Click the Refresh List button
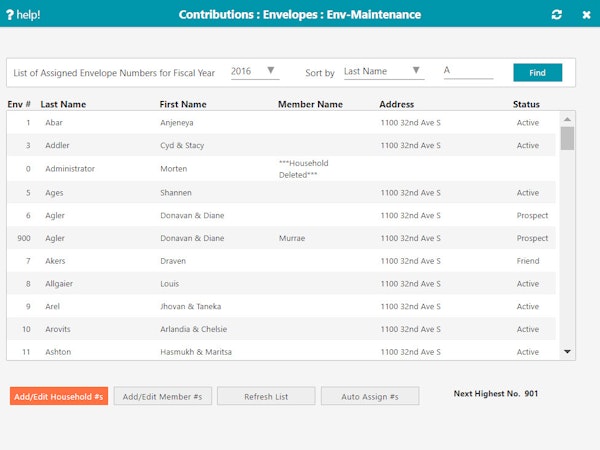600x450 pixels. point(266,396)
